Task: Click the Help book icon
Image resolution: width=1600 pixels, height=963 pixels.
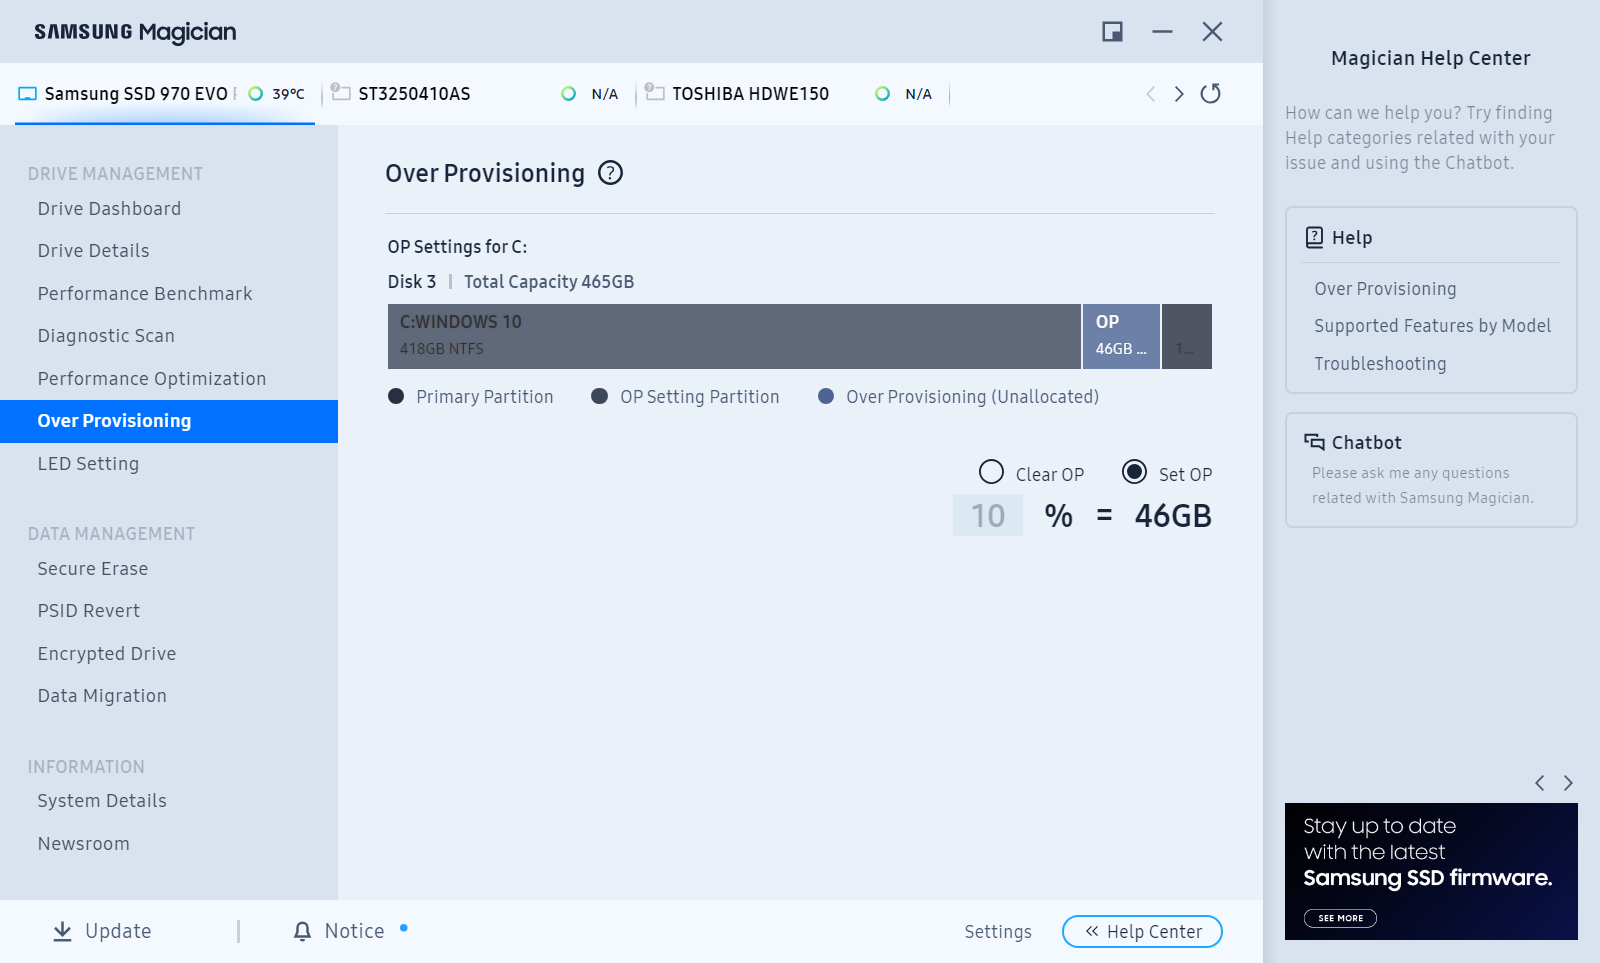Action: pos(1315,238)
